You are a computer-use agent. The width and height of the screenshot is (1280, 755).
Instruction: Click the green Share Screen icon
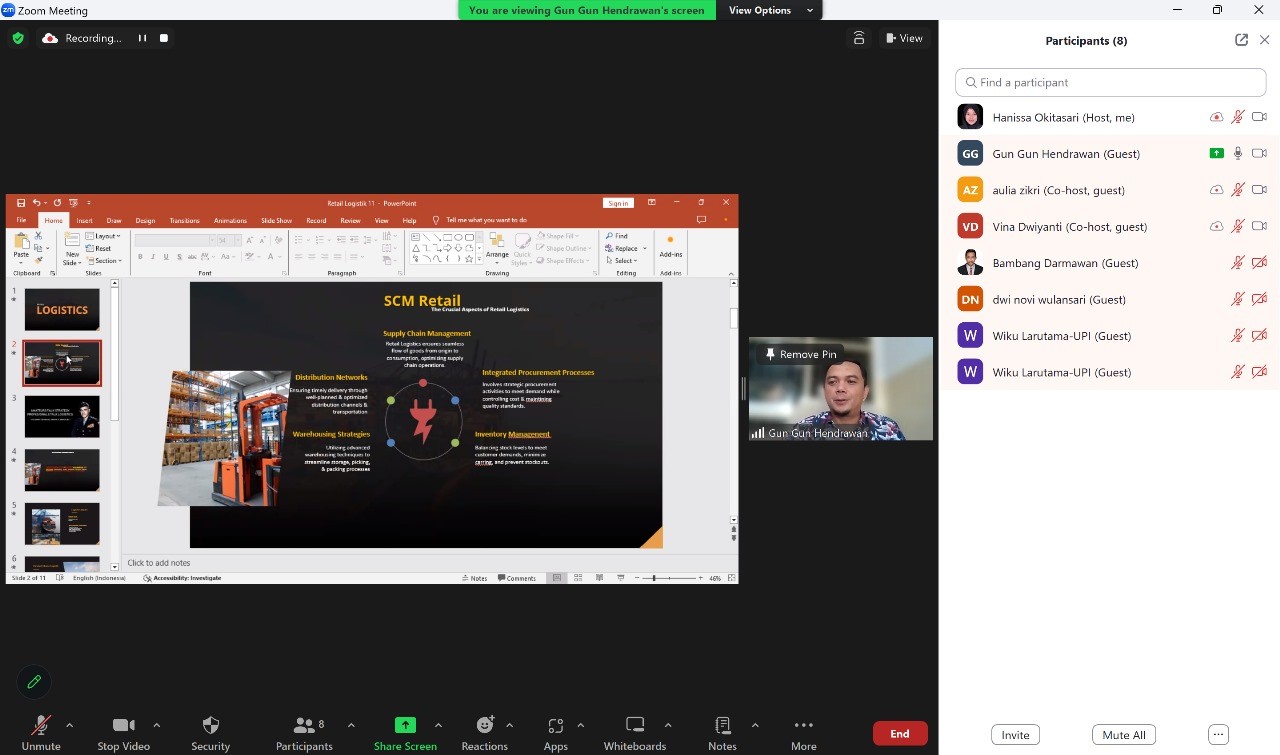coord(405,725)
